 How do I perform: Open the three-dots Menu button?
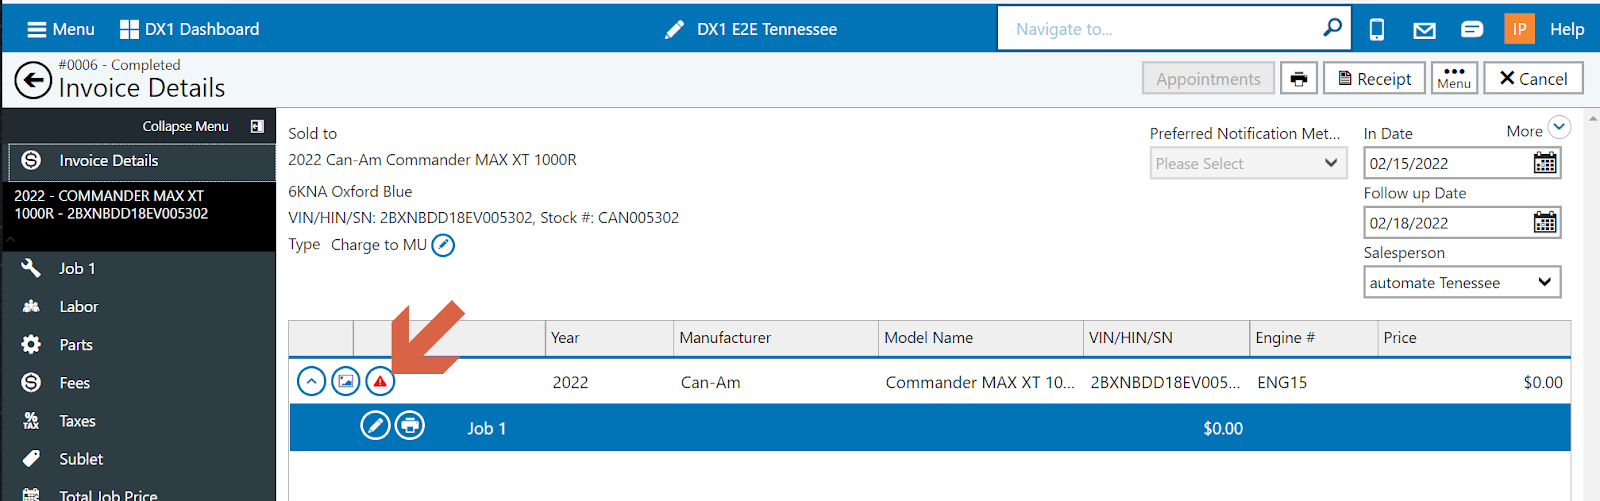1454,78
